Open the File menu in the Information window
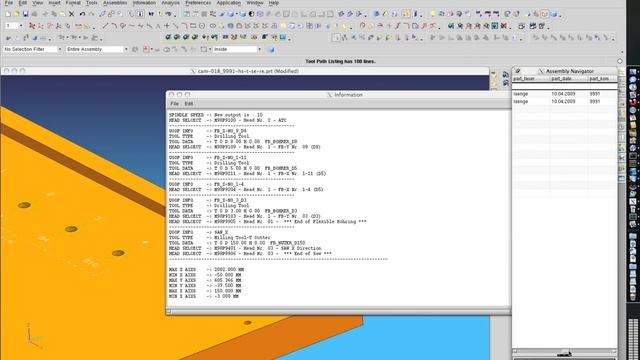Screen dimensions: 640x360 tap(174, 104)
